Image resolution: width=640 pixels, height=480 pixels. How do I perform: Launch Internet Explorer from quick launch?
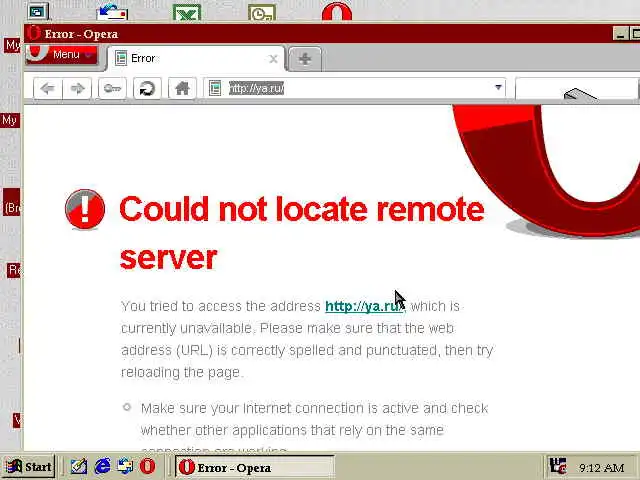(102, 466)
